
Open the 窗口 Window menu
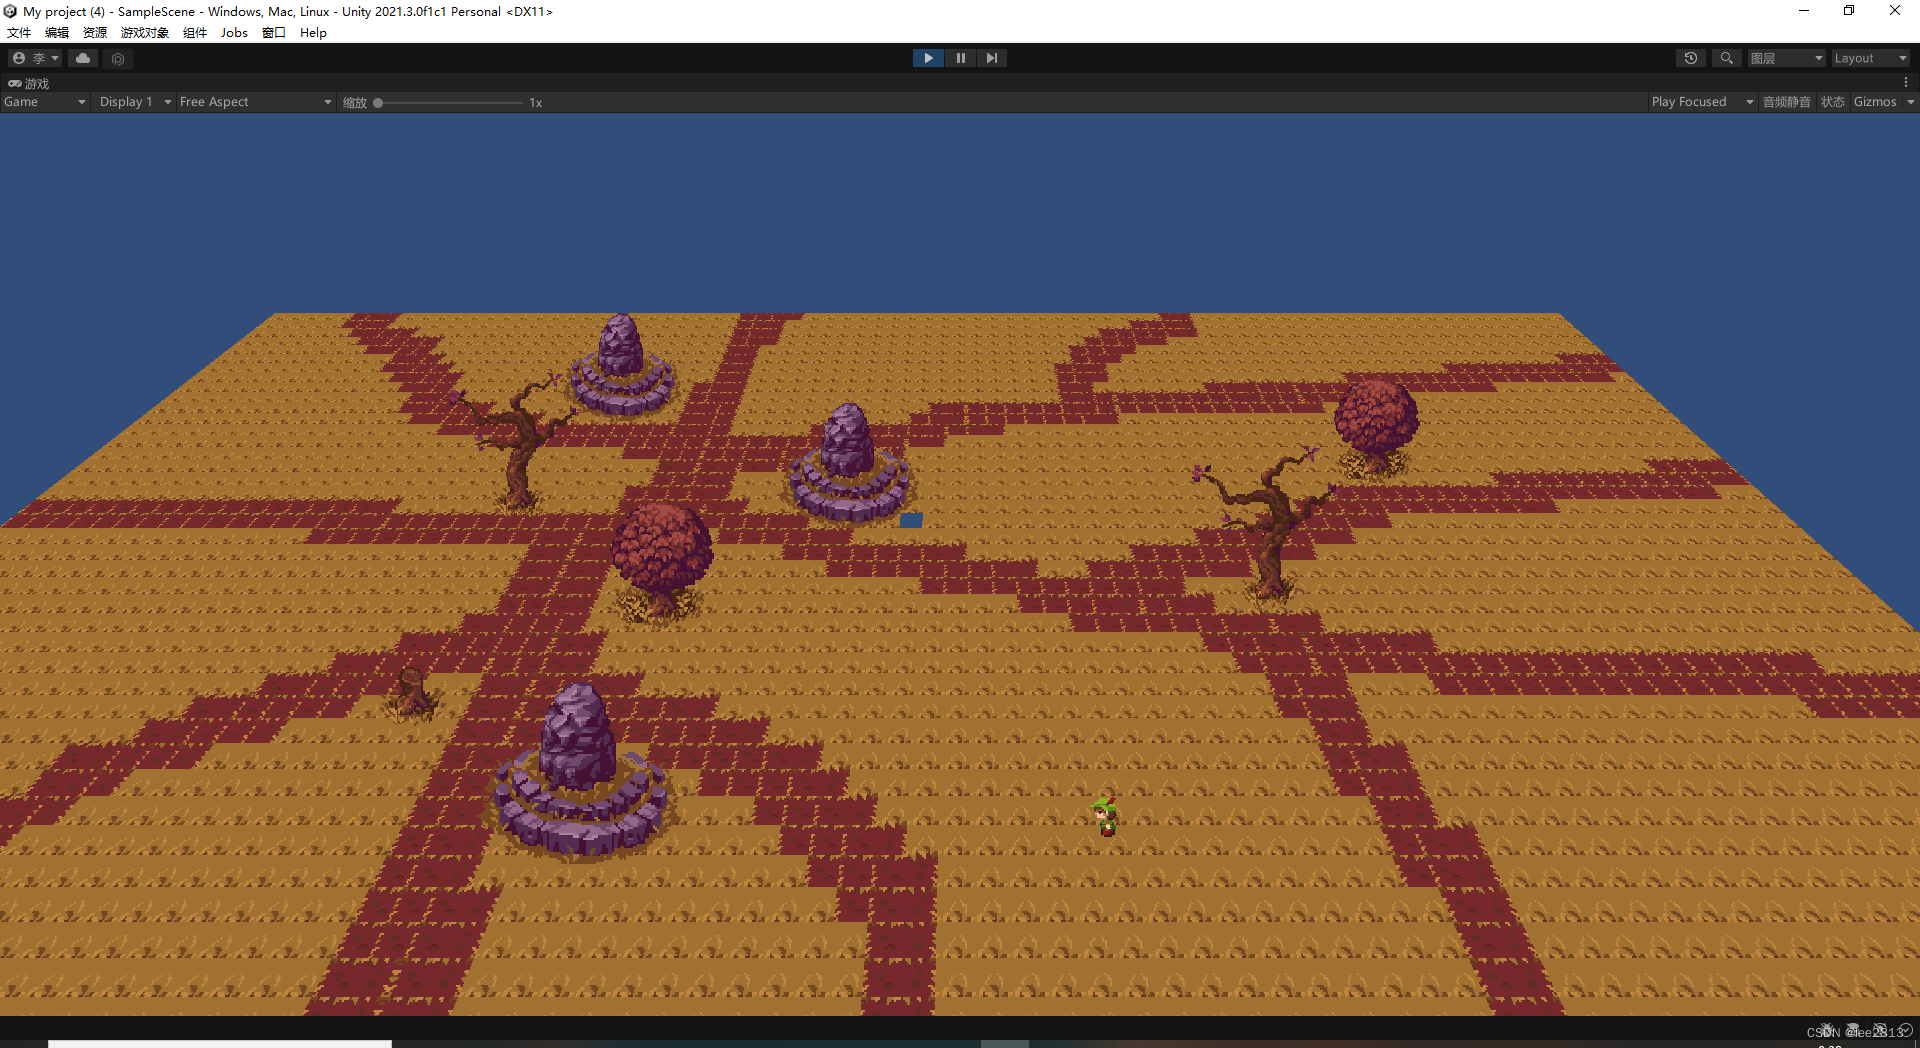coord(274,32)
